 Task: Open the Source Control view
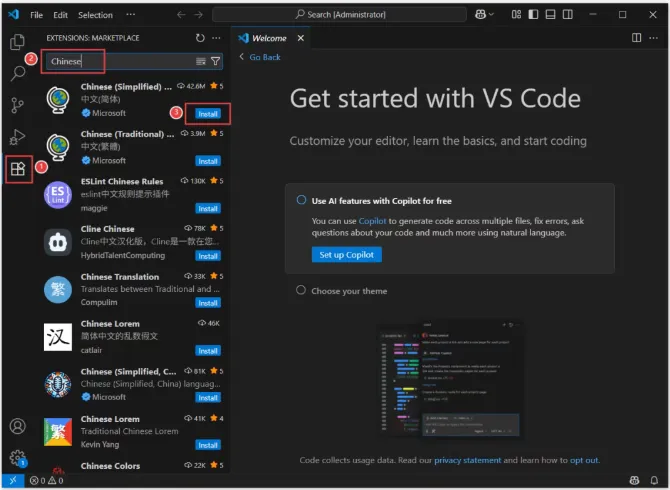click(17, 105)
